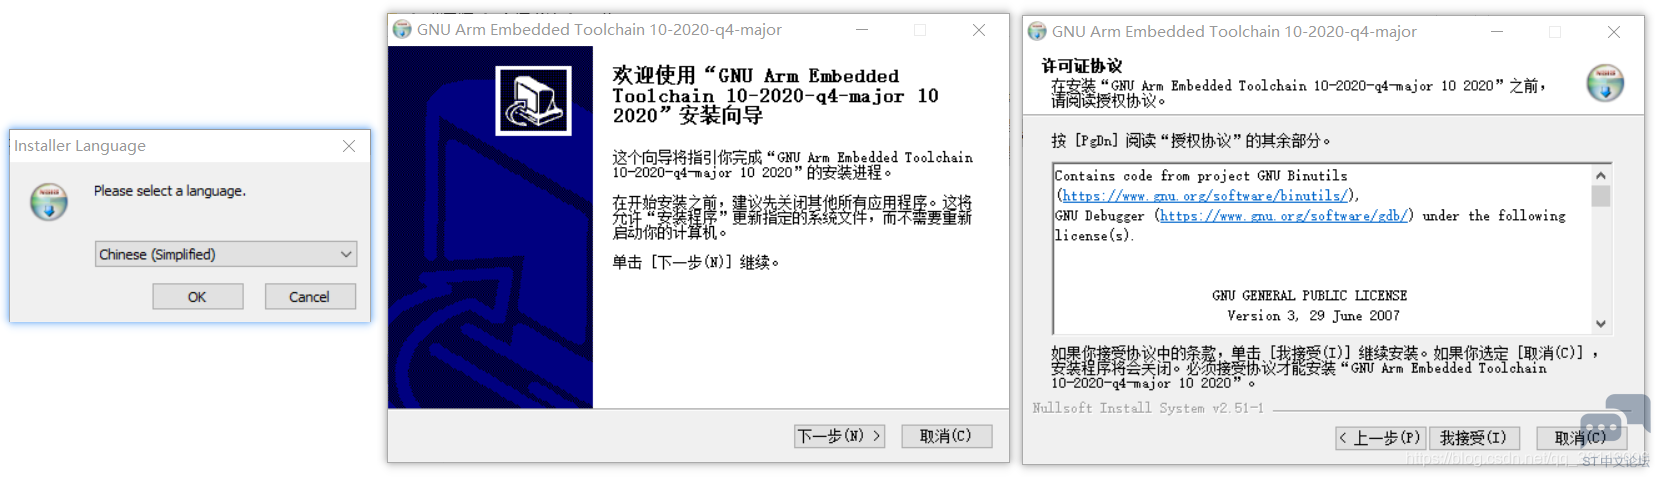
Task: Click 'Nullsoft Install System v2.51-1' text
Action: click(x=1148, y=408)
